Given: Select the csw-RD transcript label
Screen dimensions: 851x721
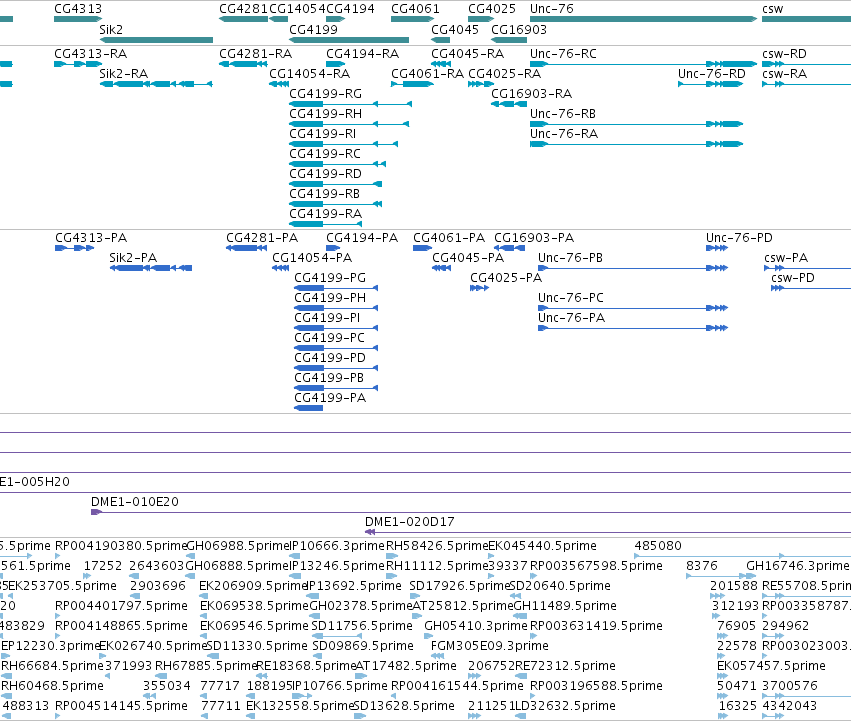Looking at the screenshot, I should (x=784, y=53).
